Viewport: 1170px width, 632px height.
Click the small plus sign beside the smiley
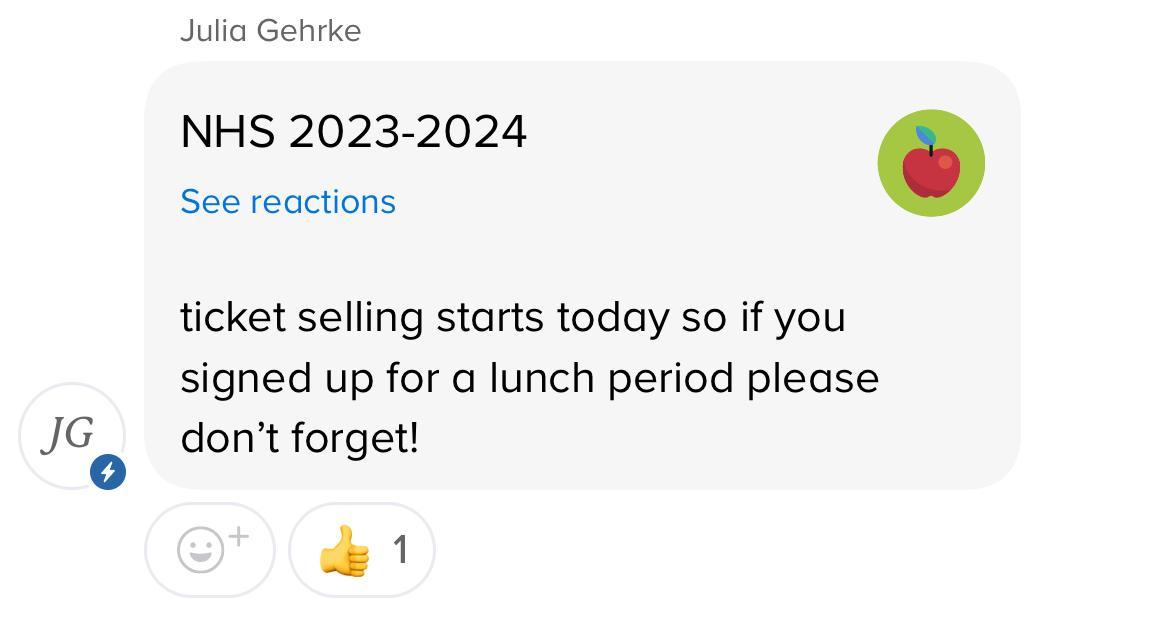tap(238, 538)
